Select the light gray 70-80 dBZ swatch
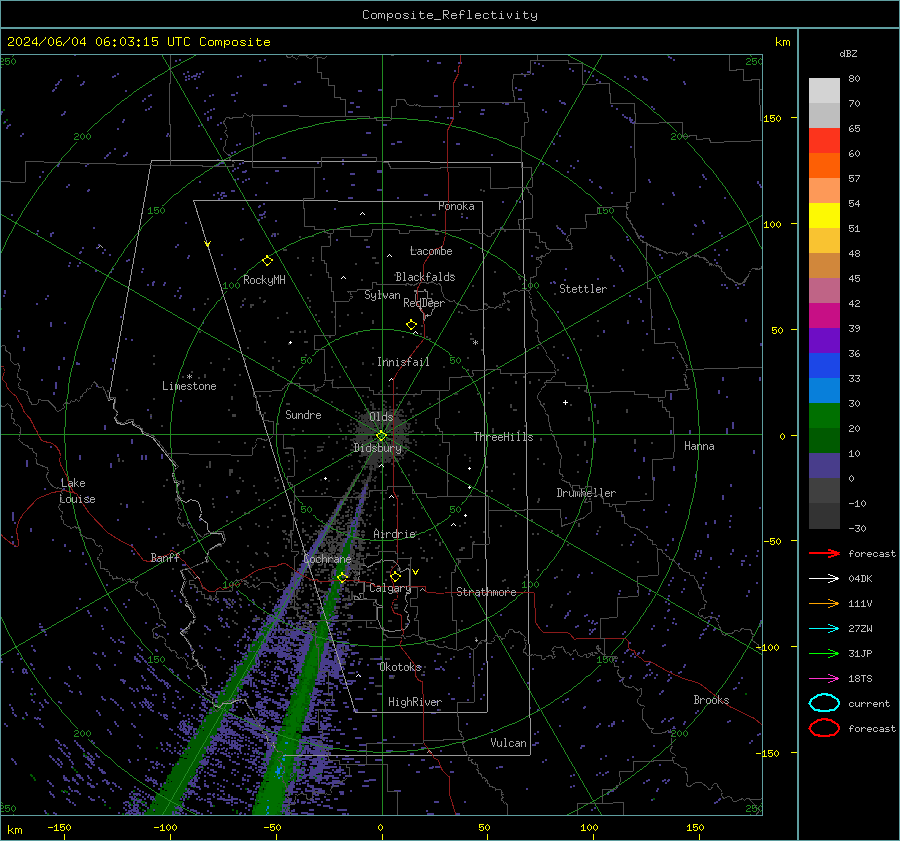This screenshot has height=841, width=900. tap(824, 91)
